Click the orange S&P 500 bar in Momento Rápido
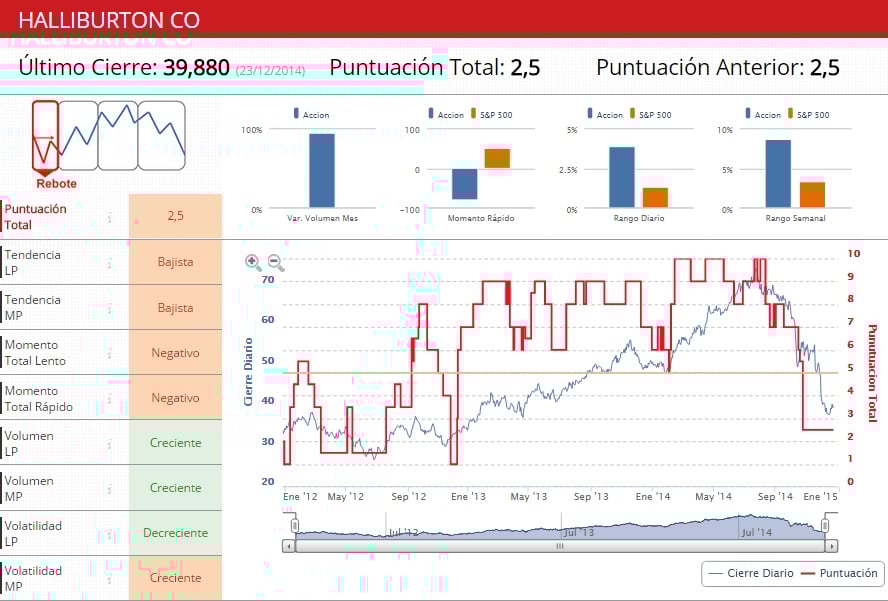Screen dimensions: 888x601 tap(497, 159)
